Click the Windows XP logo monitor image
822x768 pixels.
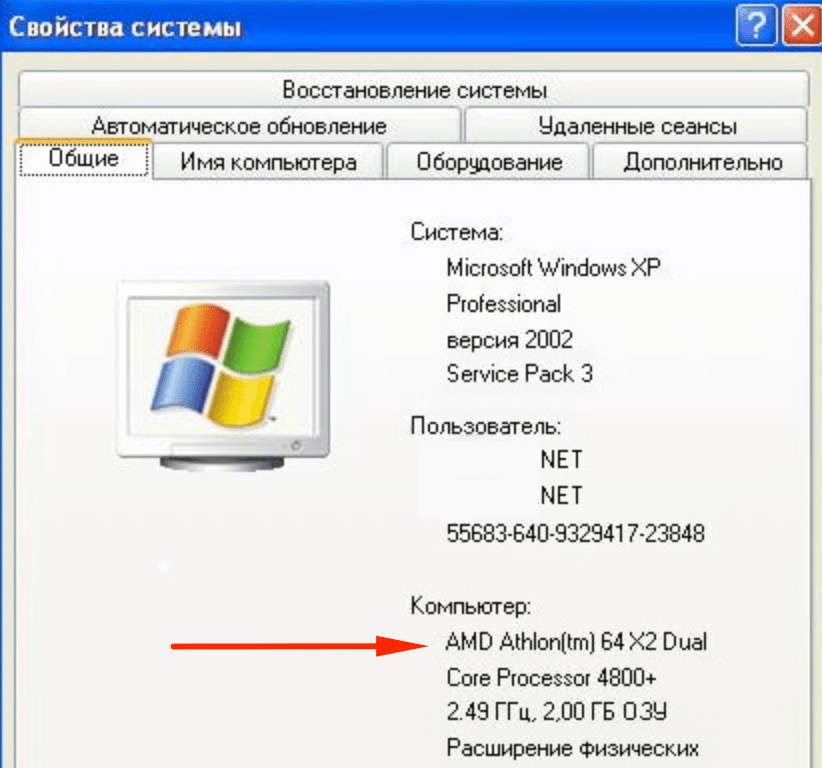tap(224, 375)
